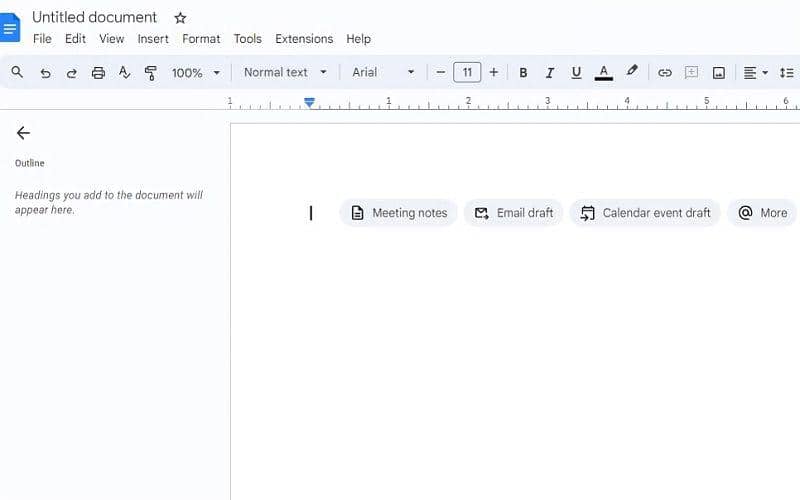Insert an image from the toolbar
The height and width of the screenshot is (500, 800).
(x=719, y=72)
